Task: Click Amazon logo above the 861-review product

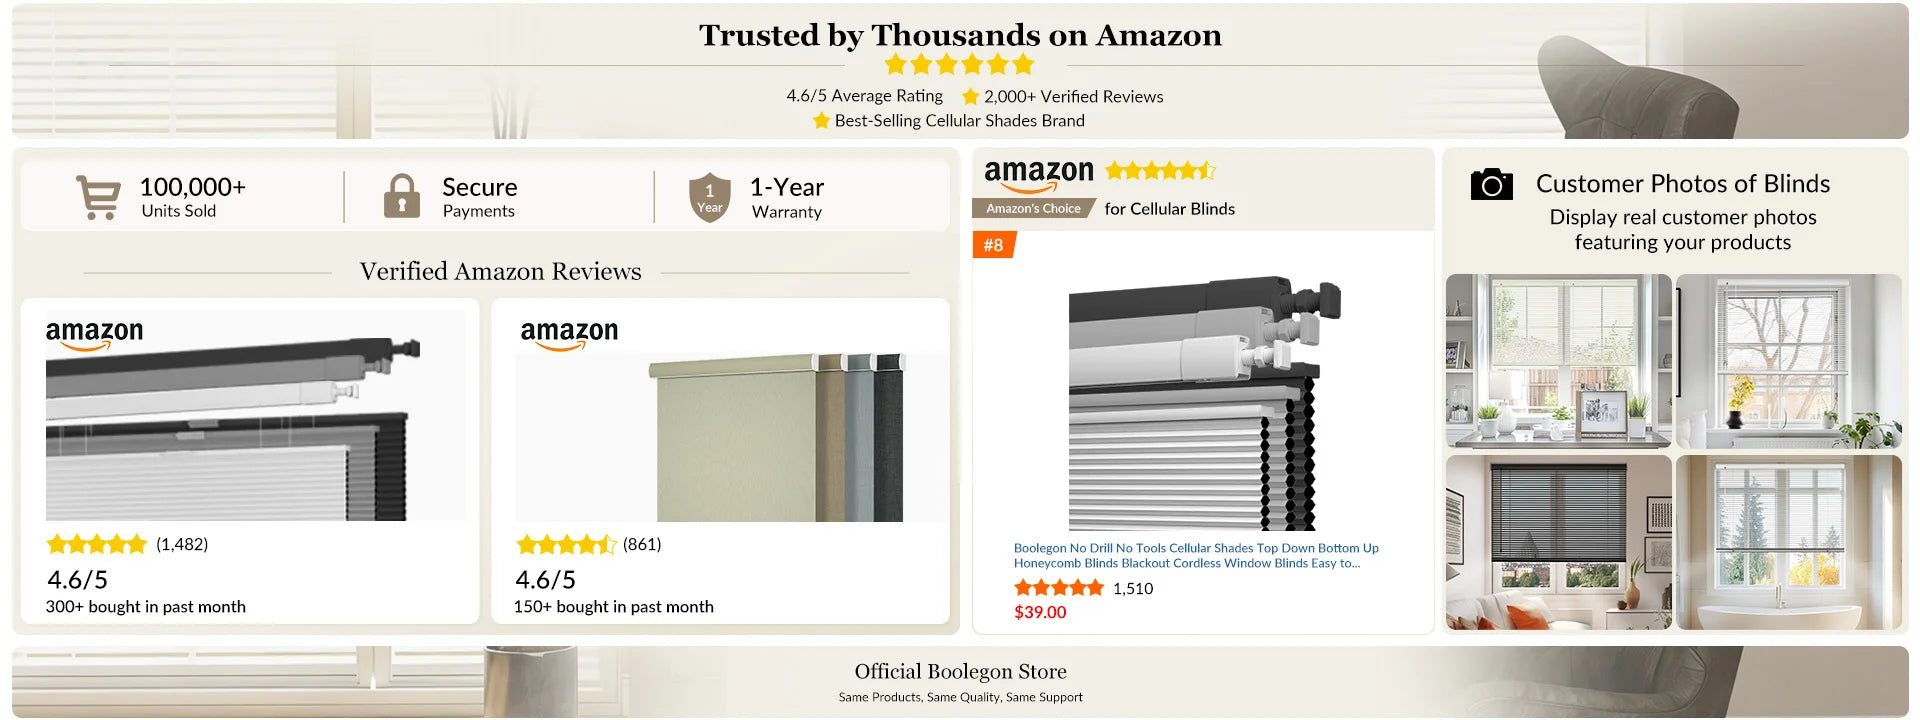Action: [x=569, y=333]
